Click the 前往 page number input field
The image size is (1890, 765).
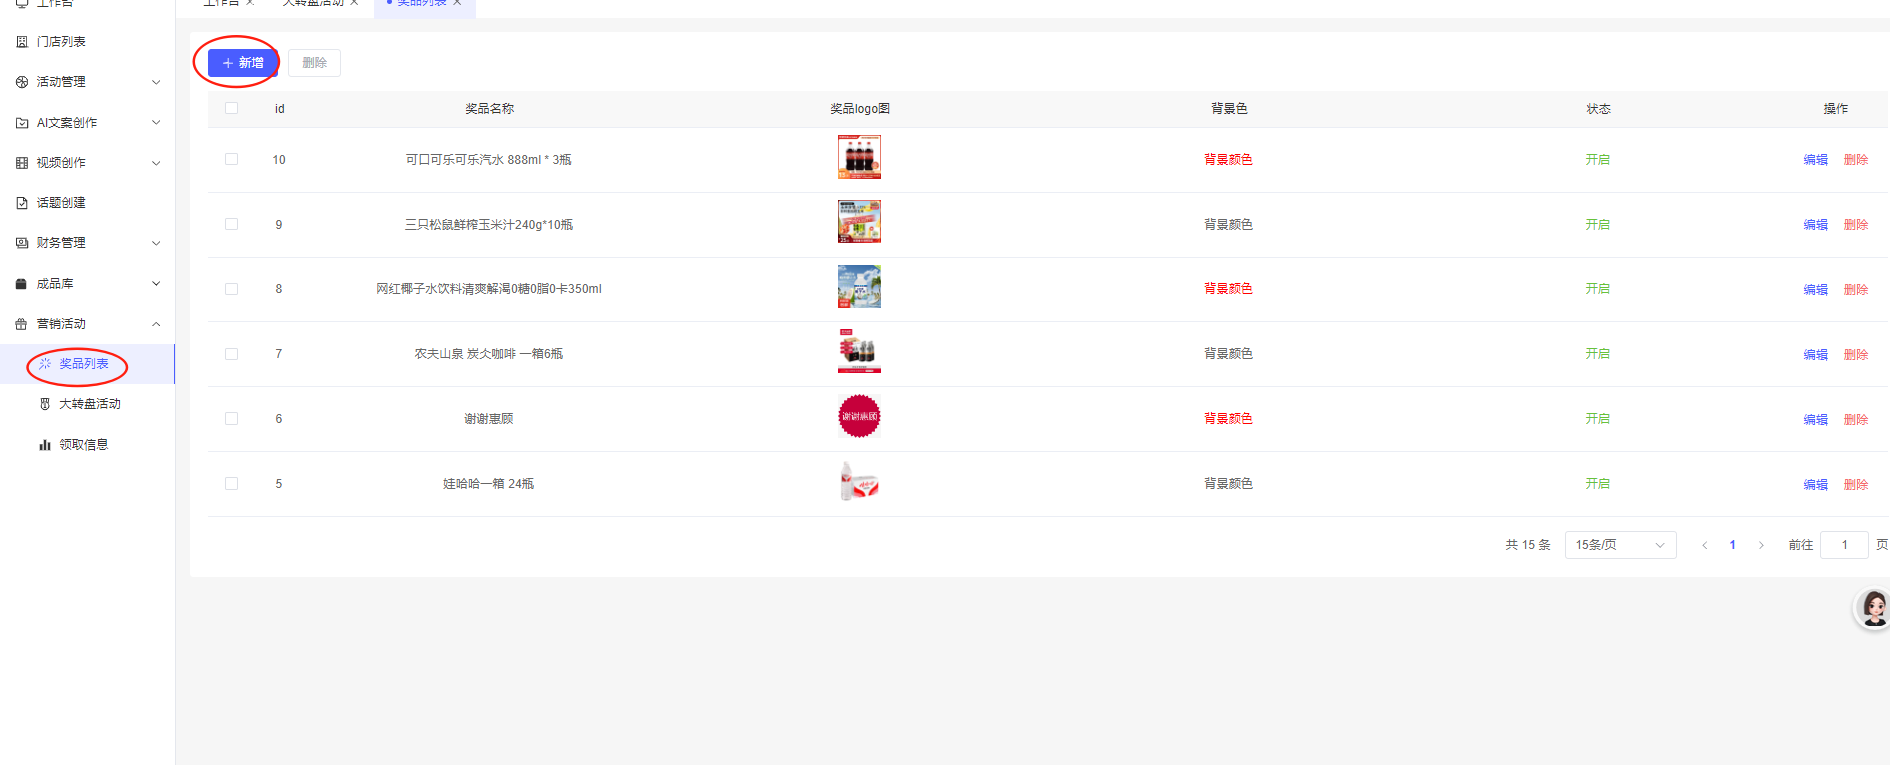(1844, 545)
